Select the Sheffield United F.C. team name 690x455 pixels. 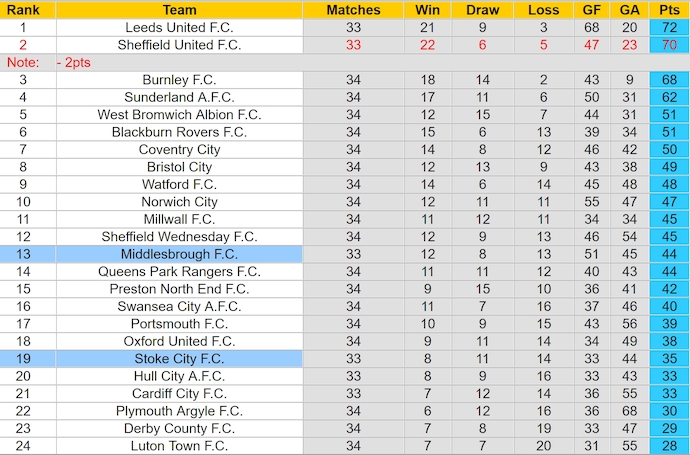click(179, 45)
